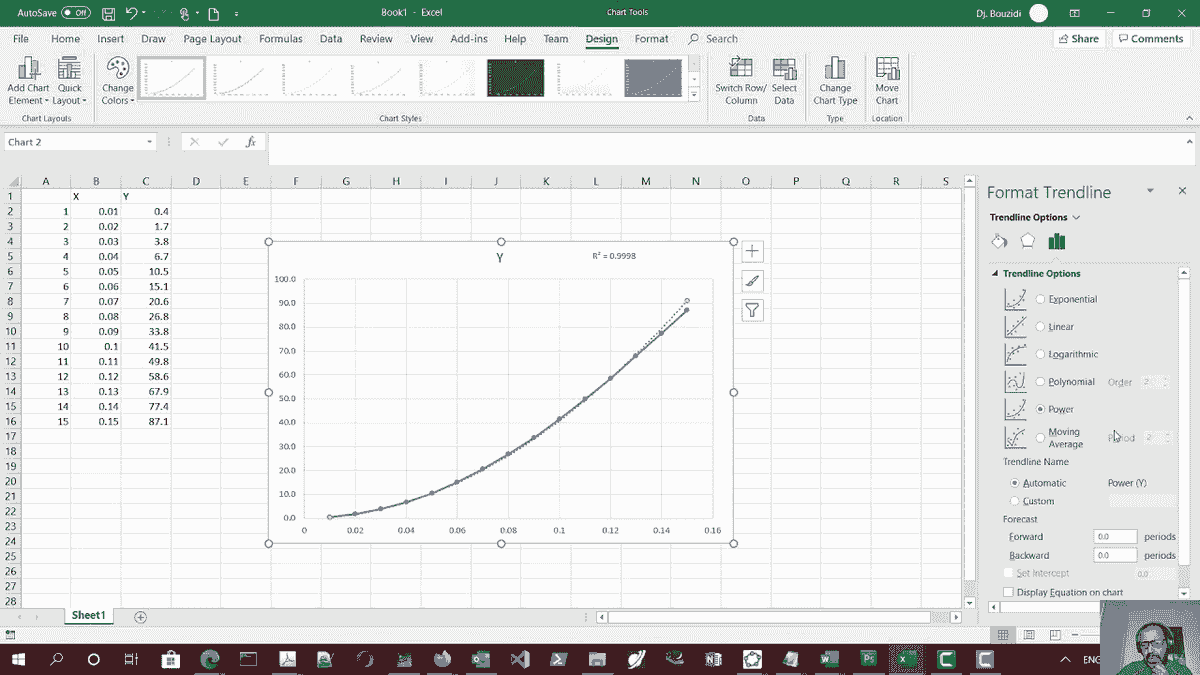
Task: Select the dark chart style in the gallery
Action: click(515, 77)
